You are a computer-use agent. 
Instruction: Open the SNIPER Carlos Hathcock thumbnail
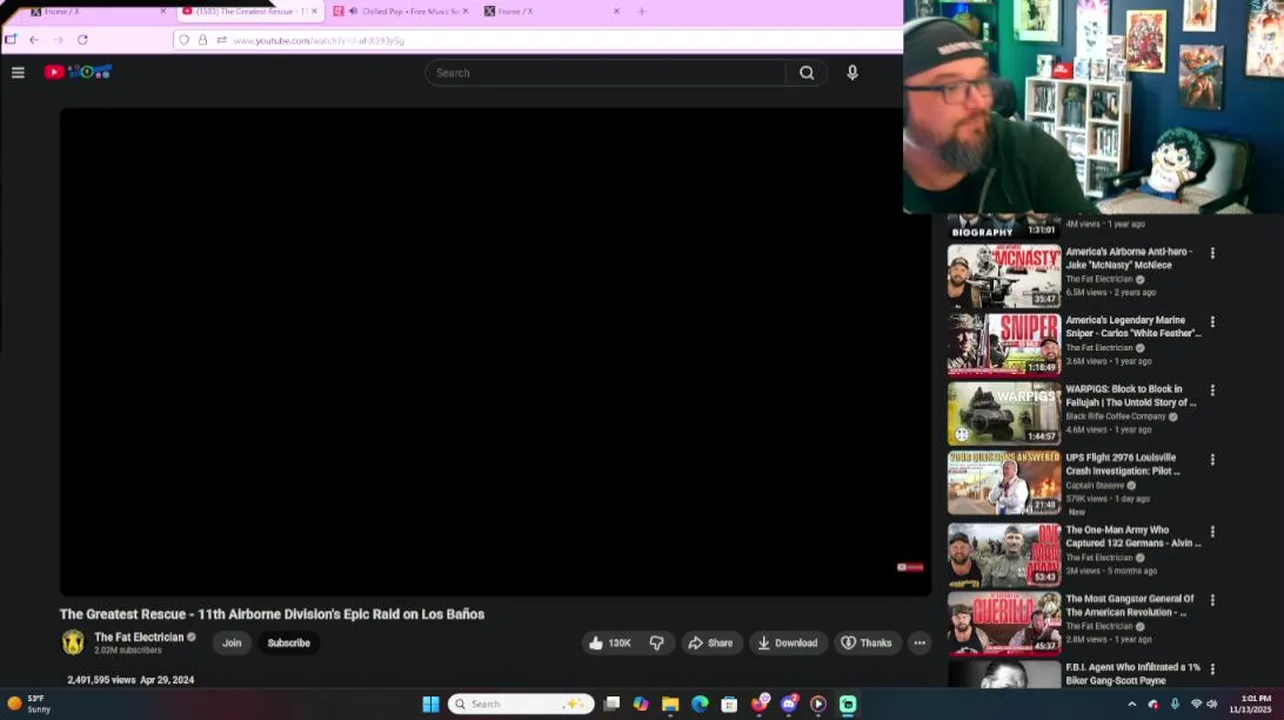coord(1004,345)
